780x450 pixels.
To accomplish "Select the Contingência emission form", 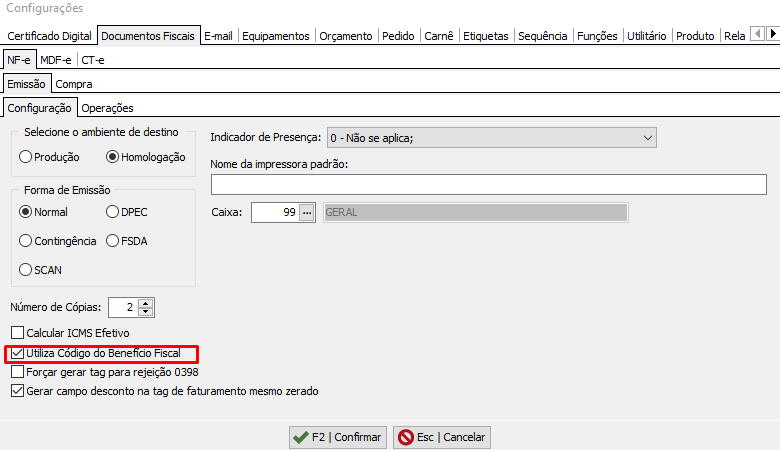I will click(x=26, y=241).
